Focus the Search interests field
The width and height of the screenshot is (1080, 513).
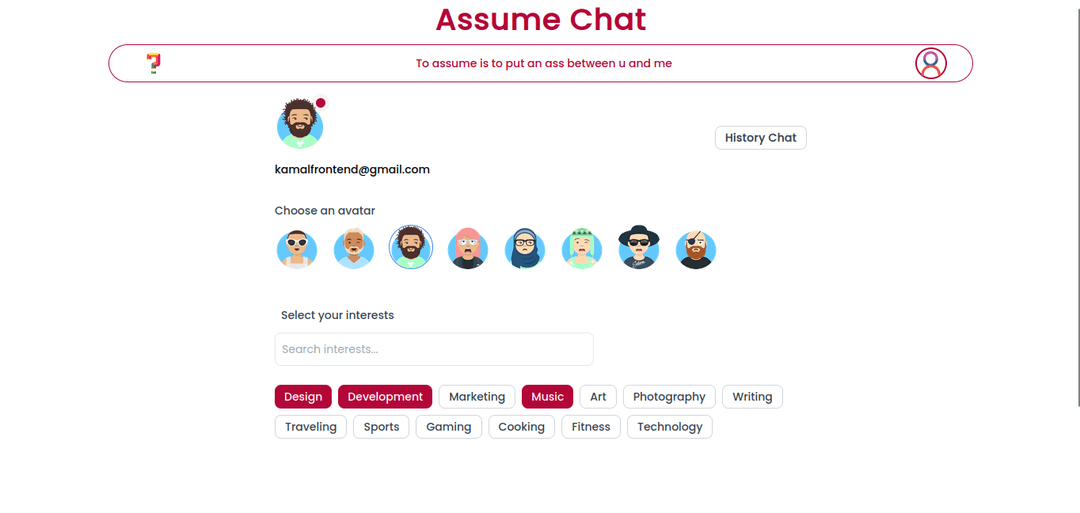point(434,349)
